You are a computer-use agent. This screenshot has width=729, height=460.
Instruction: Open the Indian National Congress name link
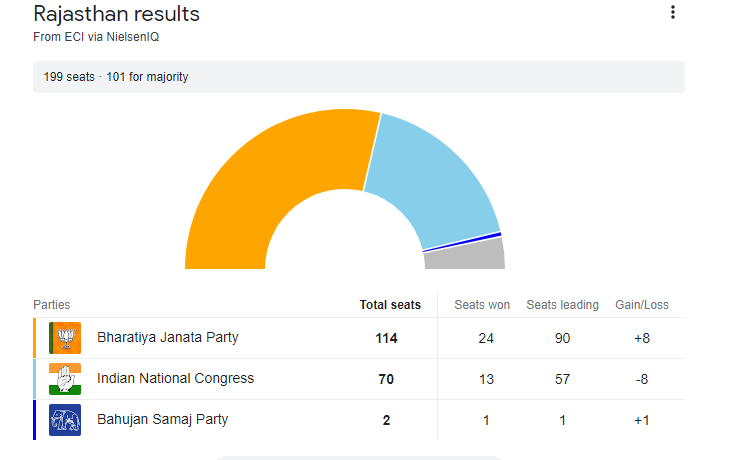(x=175, y=379)
